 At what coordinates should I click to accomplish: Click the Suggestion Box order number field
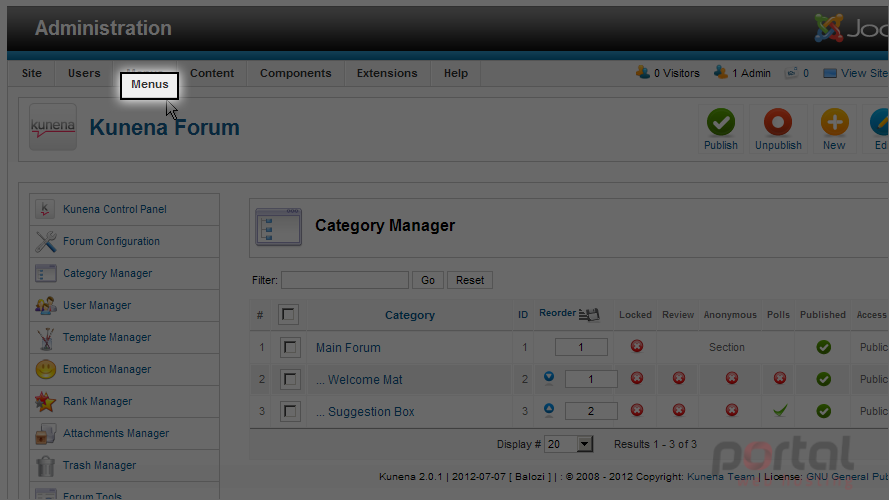591,411
